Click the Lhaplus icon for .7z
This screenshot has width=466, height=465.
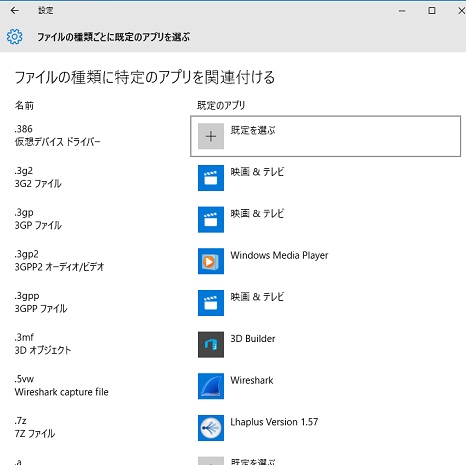211,428
